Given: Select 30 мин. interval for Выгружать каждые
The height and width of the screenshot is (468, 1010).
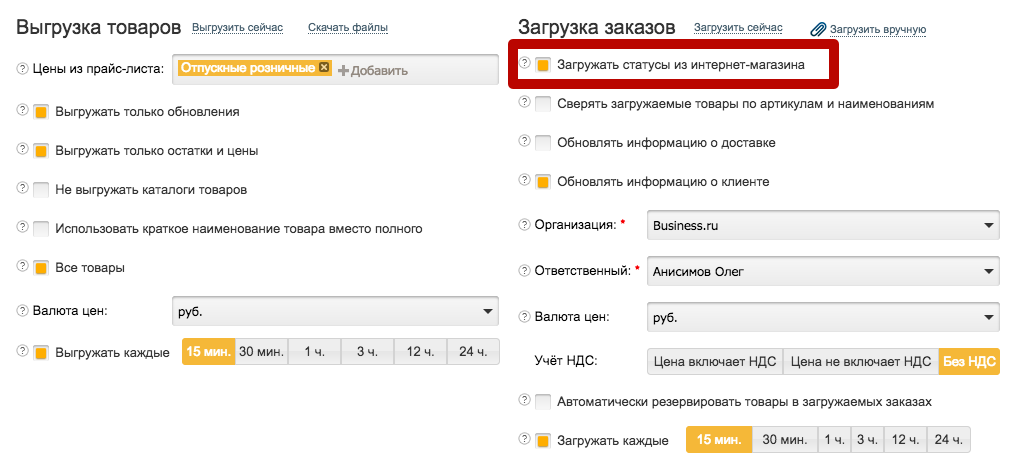Looking at the screenshot, I should [261, 352].
